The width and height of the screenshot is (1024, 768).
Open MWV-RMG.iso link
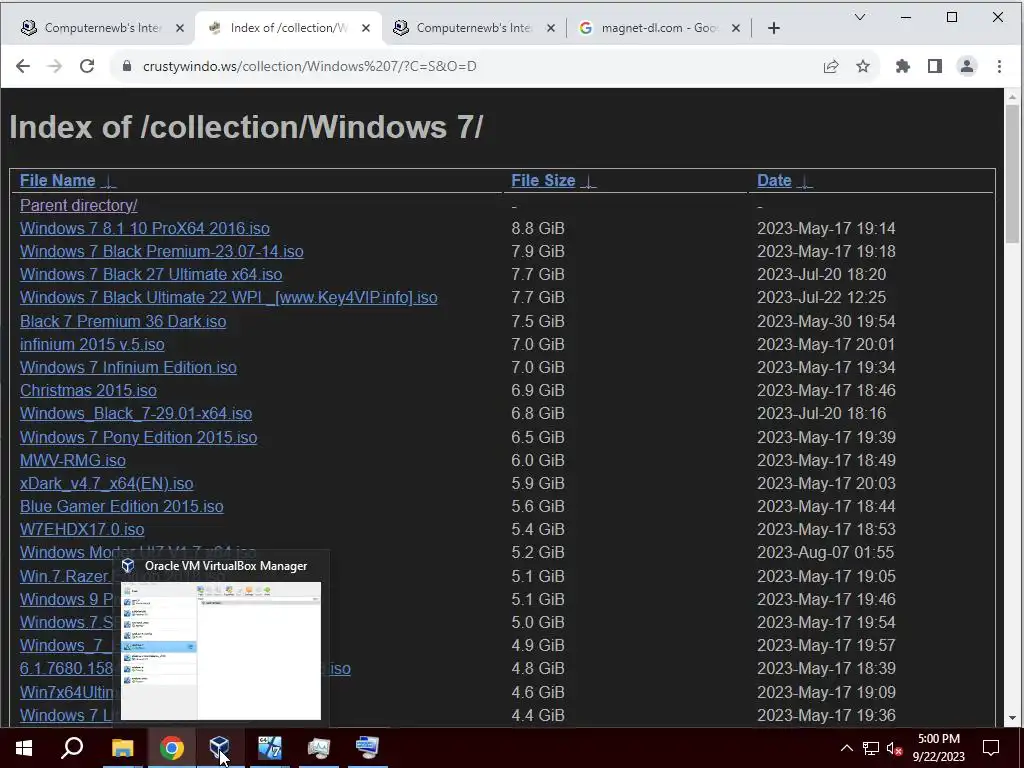pos(72,460)
